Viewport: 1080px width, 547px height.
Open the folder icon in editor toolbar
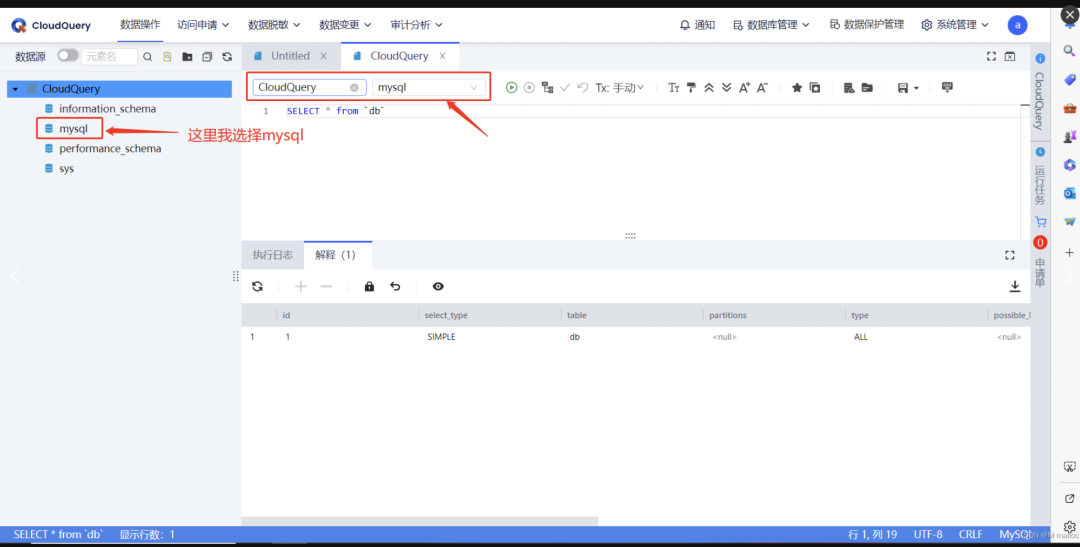tap(867, 87)
